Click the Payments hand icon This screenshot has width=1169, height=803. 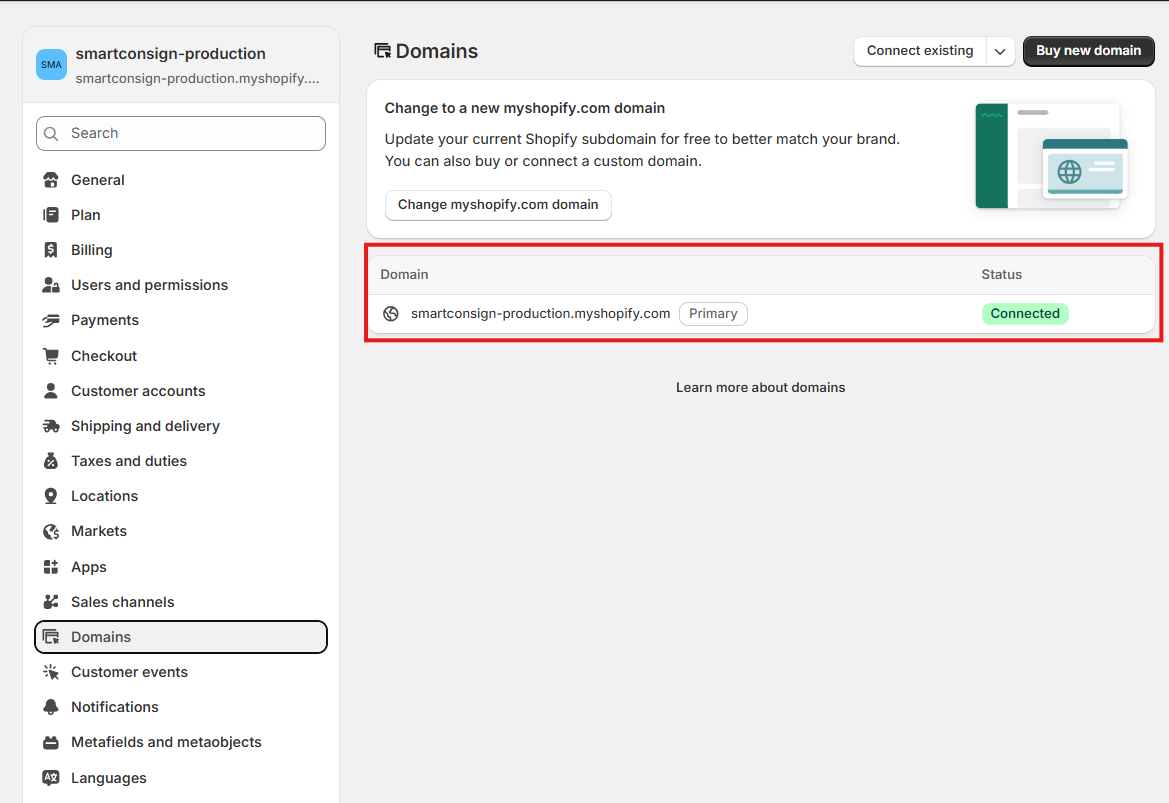click(x=51, y=321)
